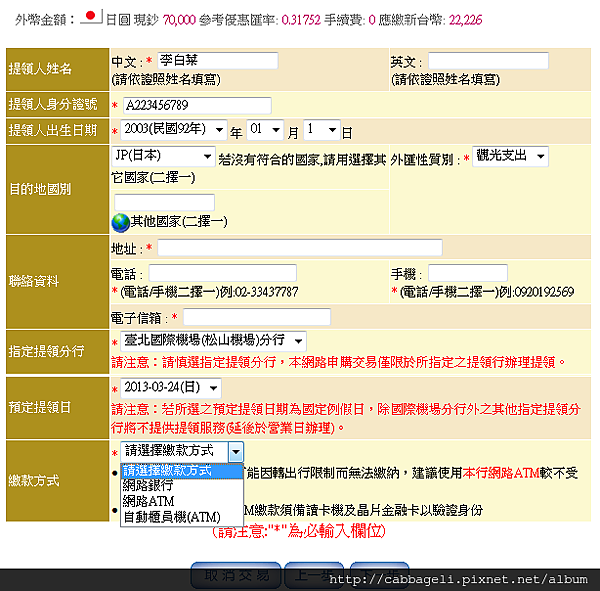Screen dimensions: 600x591
Task: Click the globe icon for other countries
Action: click(x=121, y=223)
